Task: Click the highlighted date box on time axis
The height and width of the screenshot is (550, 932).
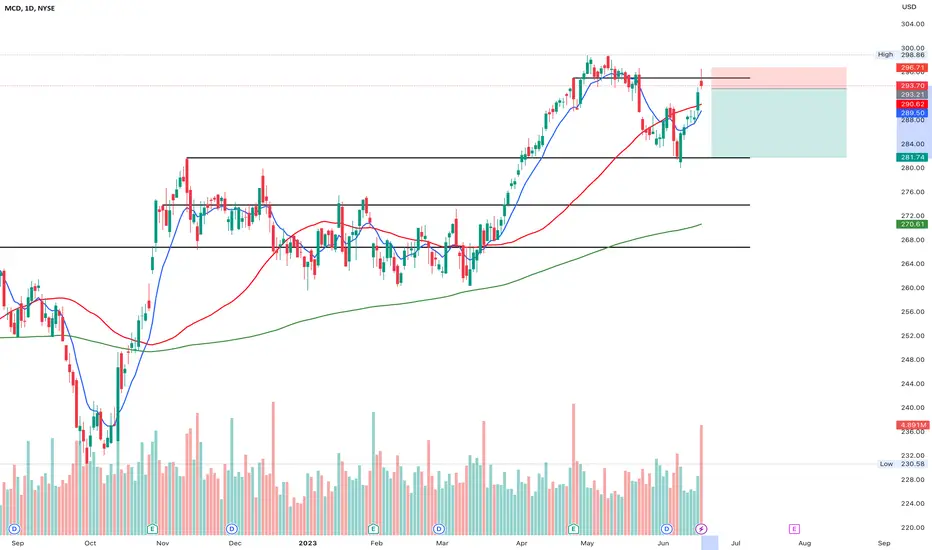Action: tap(710, 543)
